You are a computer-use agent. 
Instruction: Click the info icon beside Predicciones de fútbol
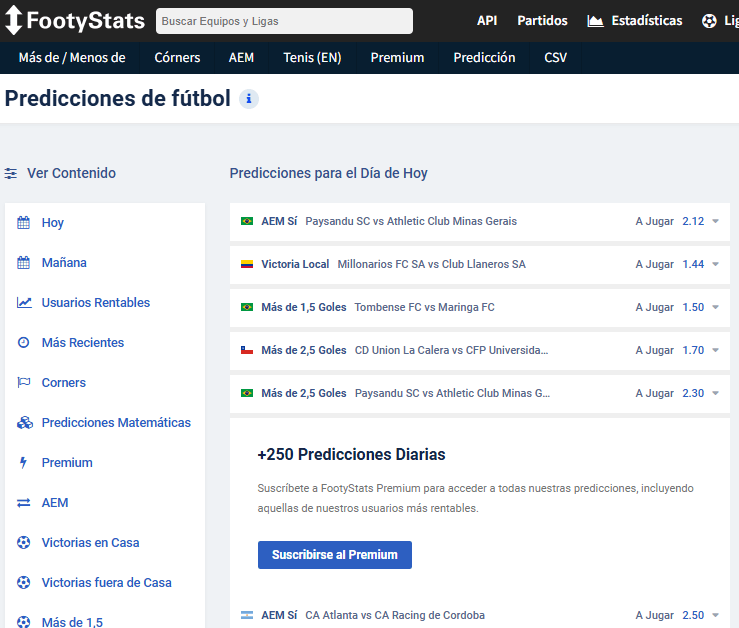tap(249, 99)
